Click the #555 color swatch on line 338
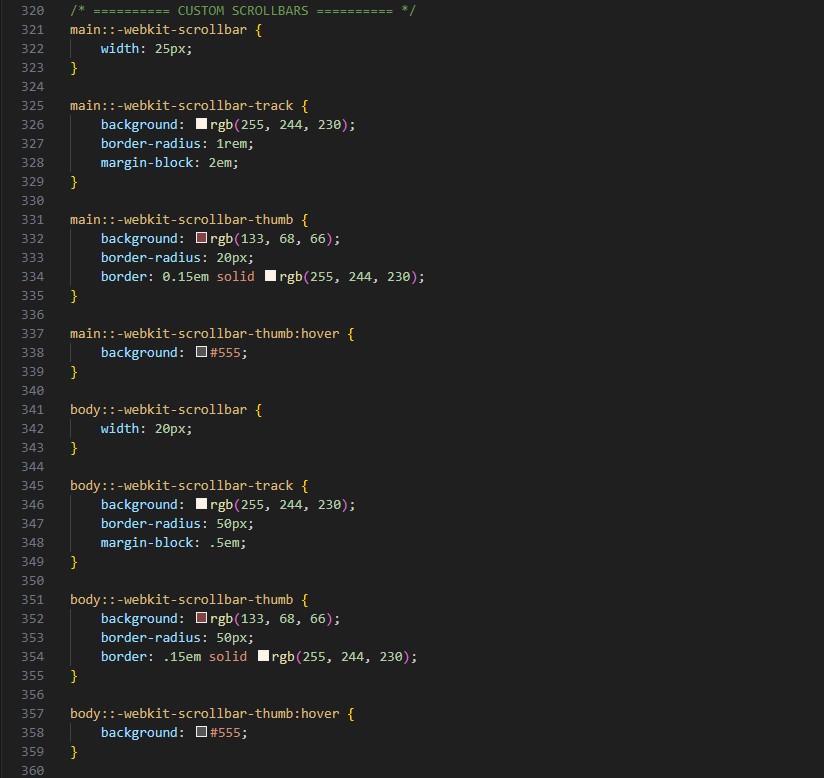 click(x=201, y=352)
